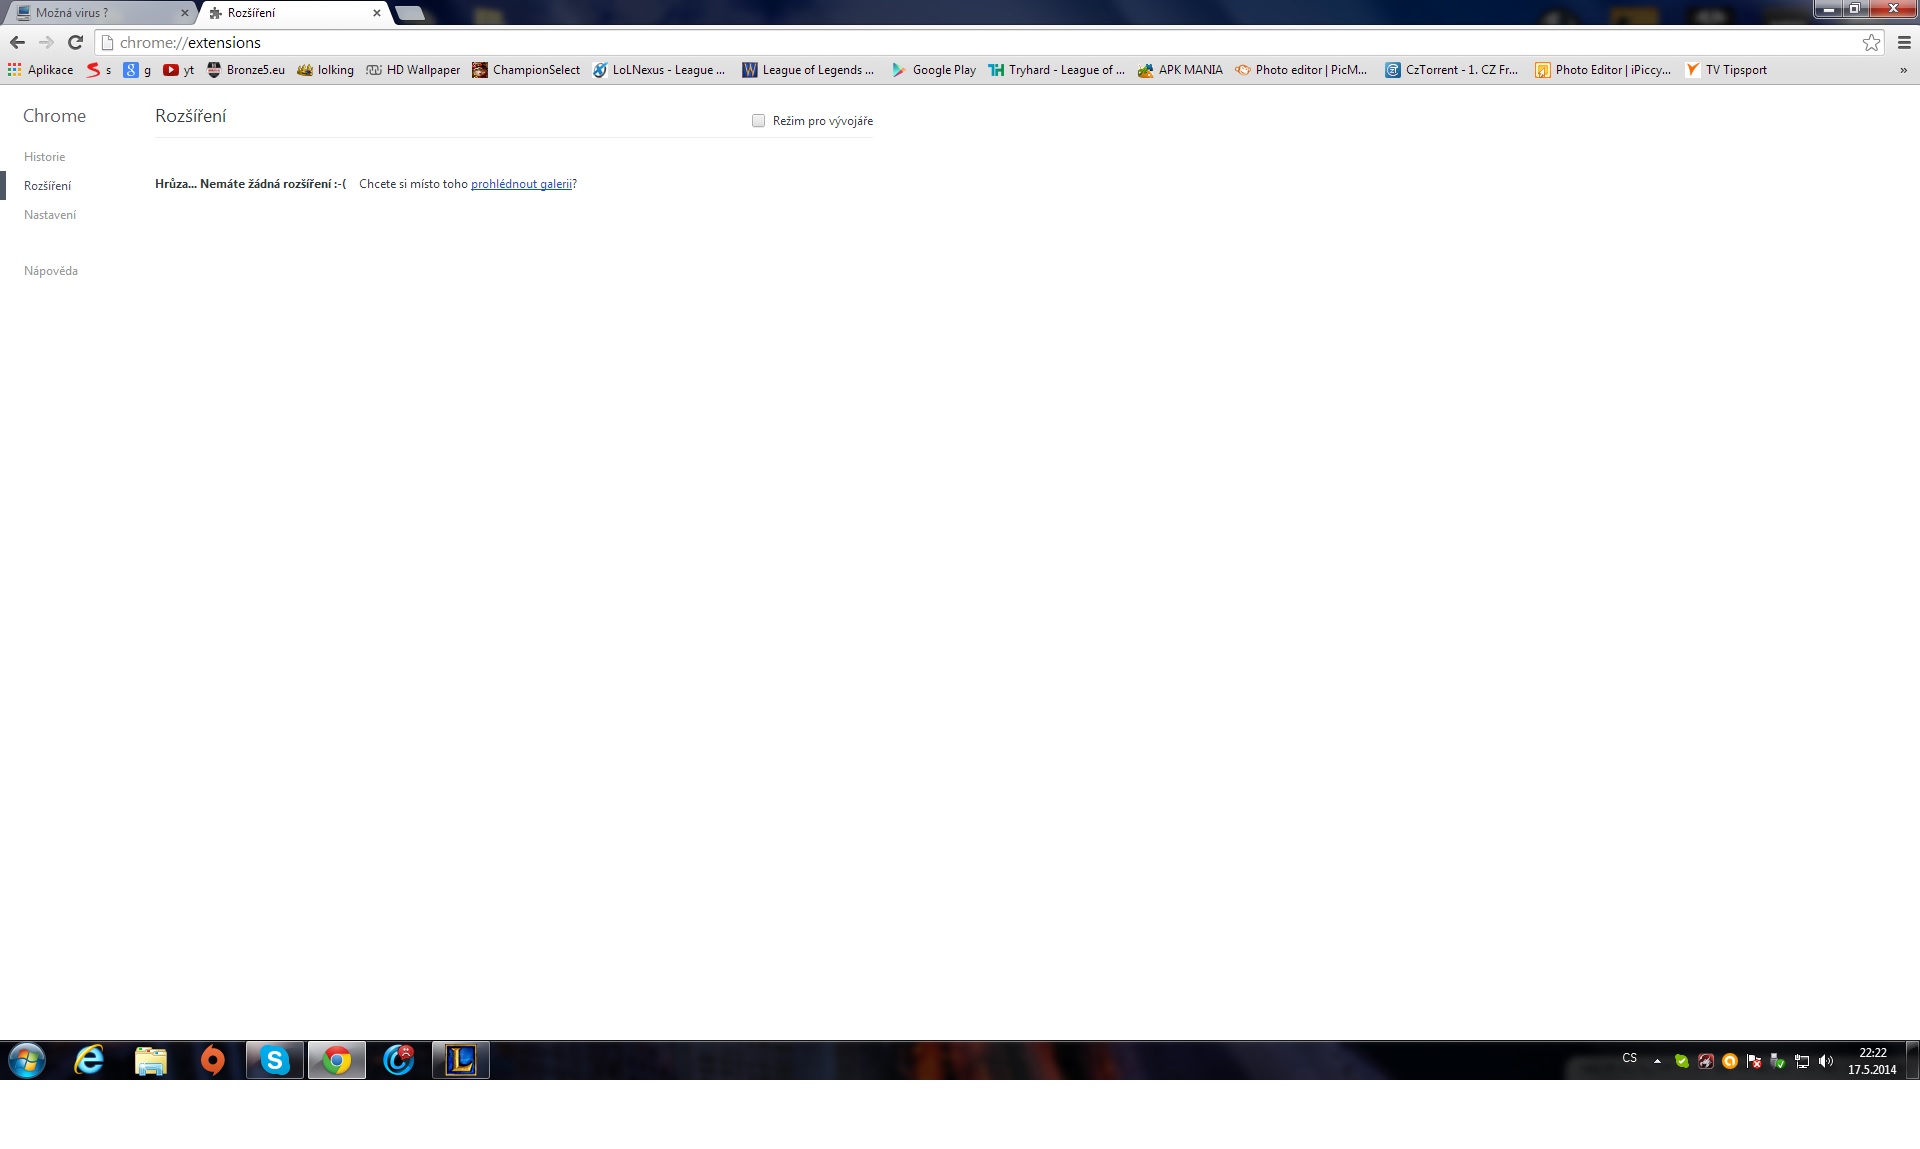Open Nastavení in the Chrome sidebar
The height and width of the screenshot is (1149, 1920).
(50, 215)
